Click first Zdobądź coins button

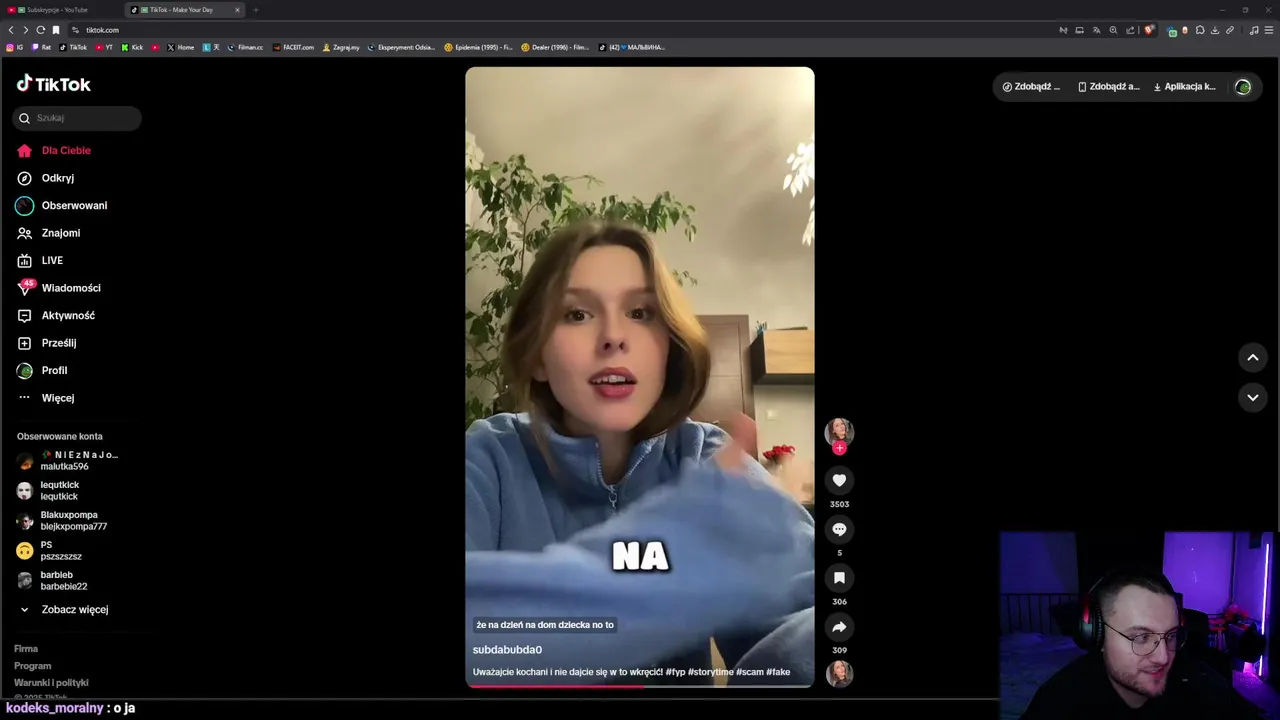pos(1031,87)
